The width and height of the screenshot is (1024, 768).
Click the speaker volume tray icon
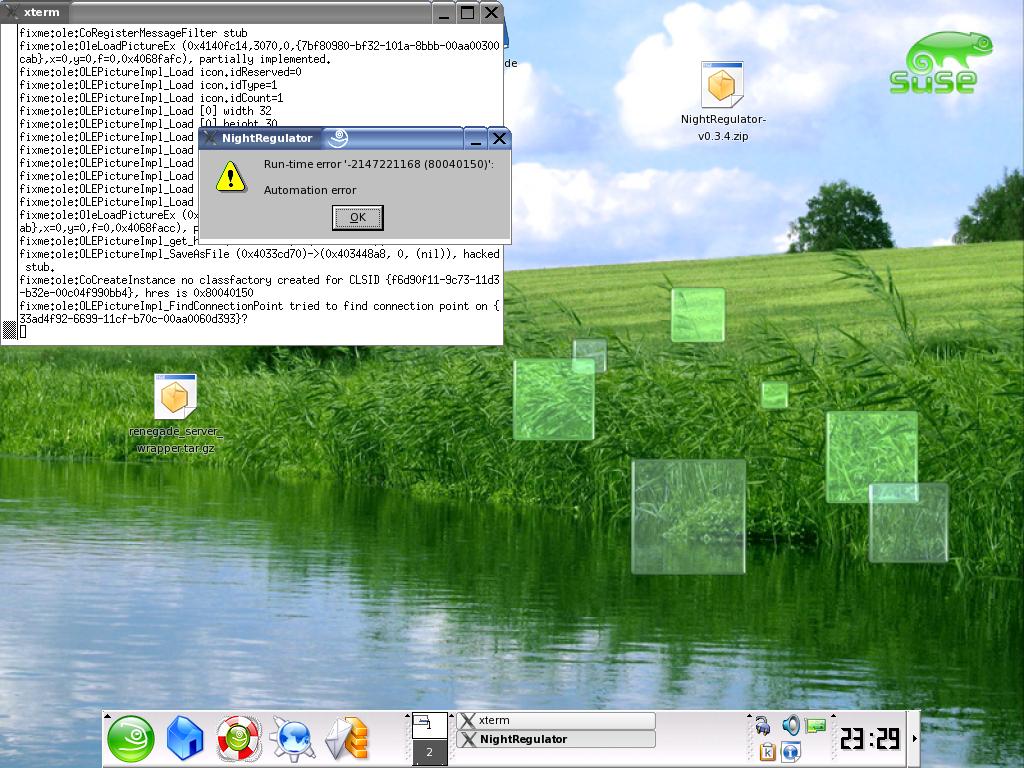point(791,725)
